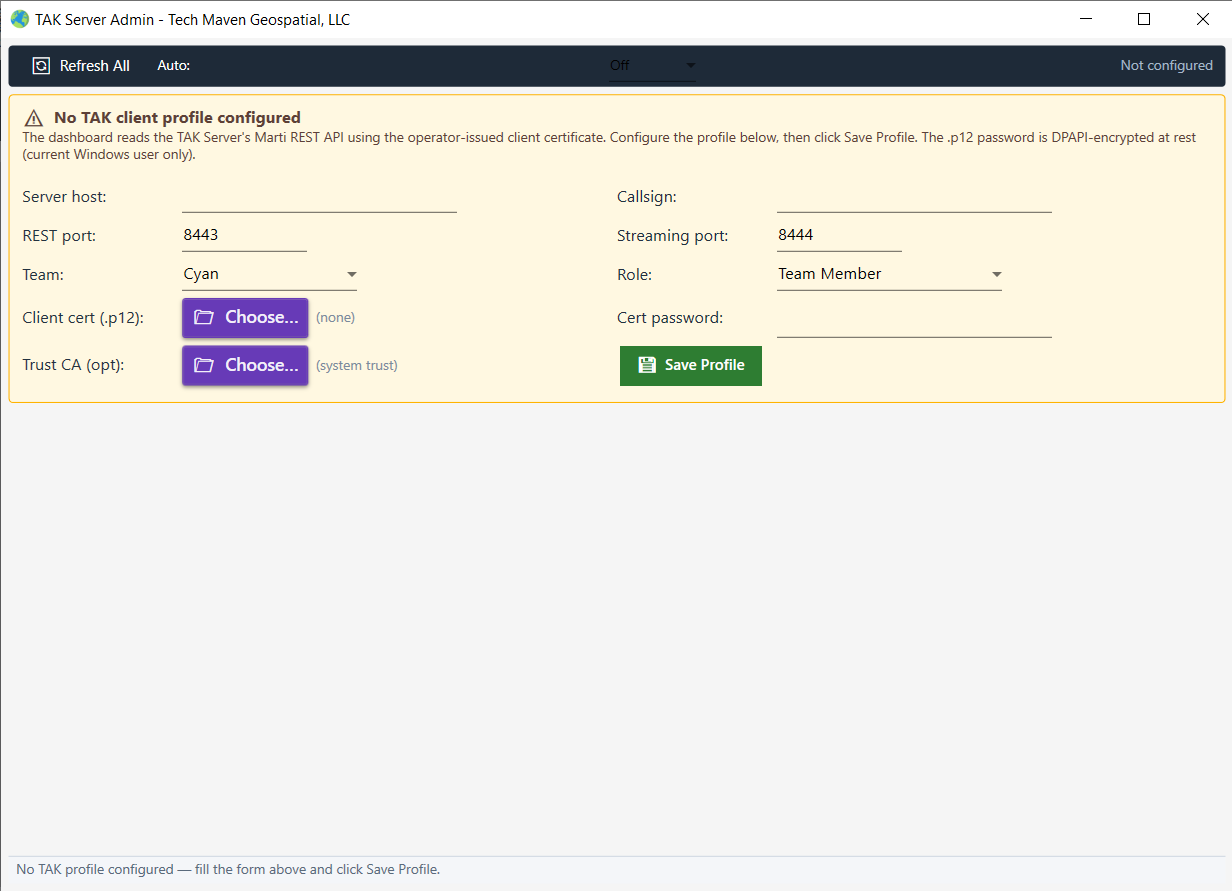
Task: Choose a Client cert .p12 file
Action: point(245,317)
